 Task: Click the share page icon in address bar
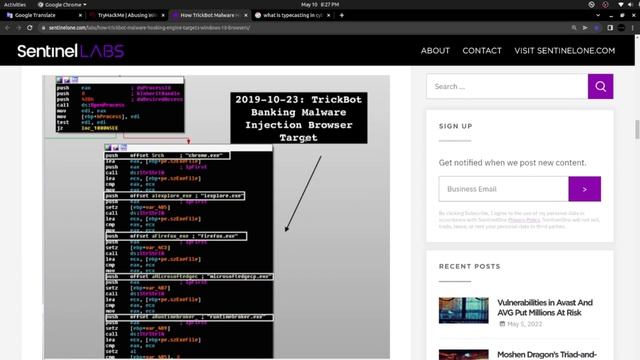(x=585, y=28)
